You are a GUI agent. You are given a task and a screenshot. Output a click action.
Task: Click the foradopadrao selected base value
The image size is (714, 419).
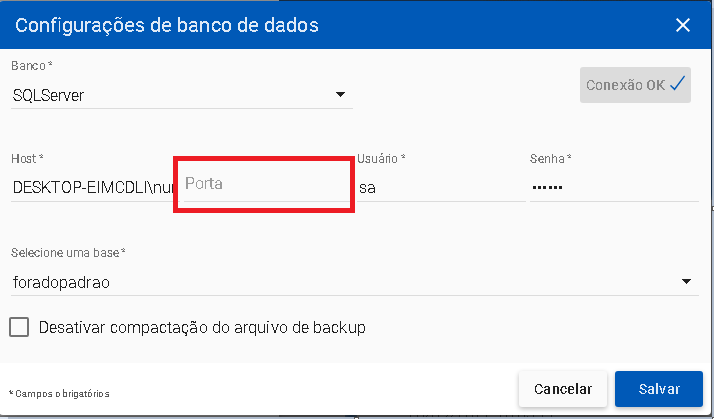(61, 282)
